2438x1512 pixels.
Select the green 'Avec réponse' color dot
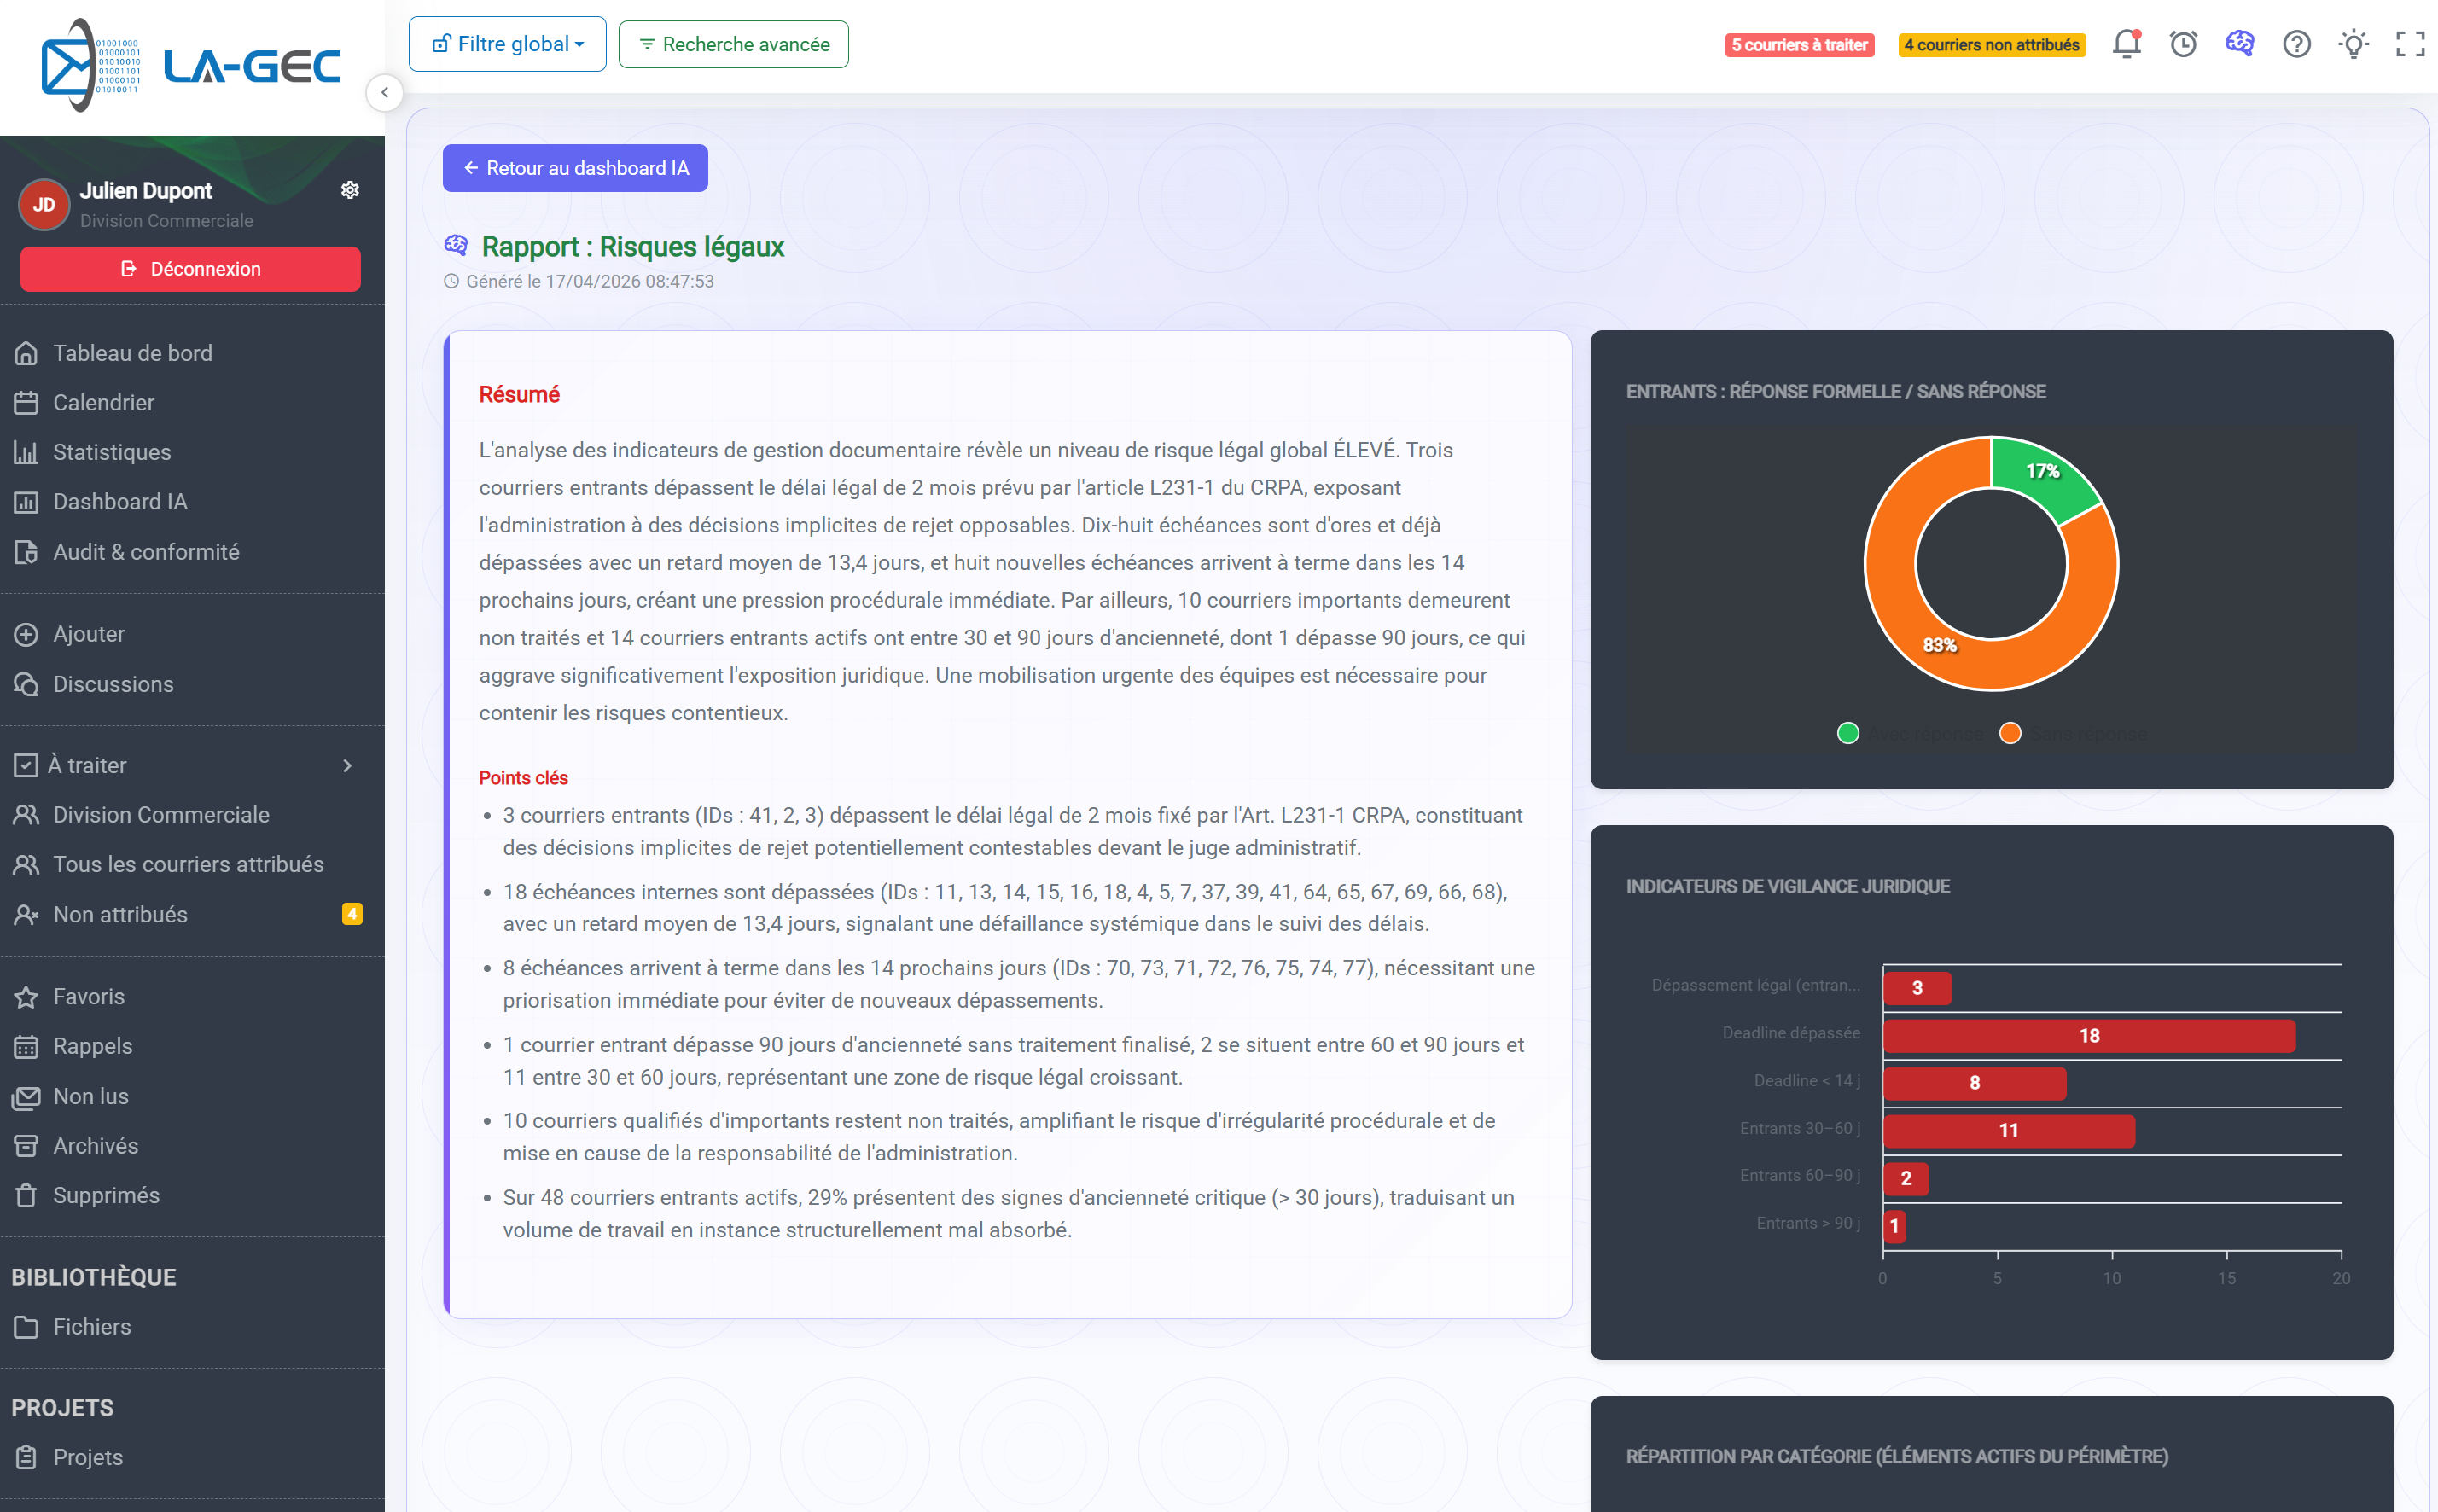[1848, 733]
